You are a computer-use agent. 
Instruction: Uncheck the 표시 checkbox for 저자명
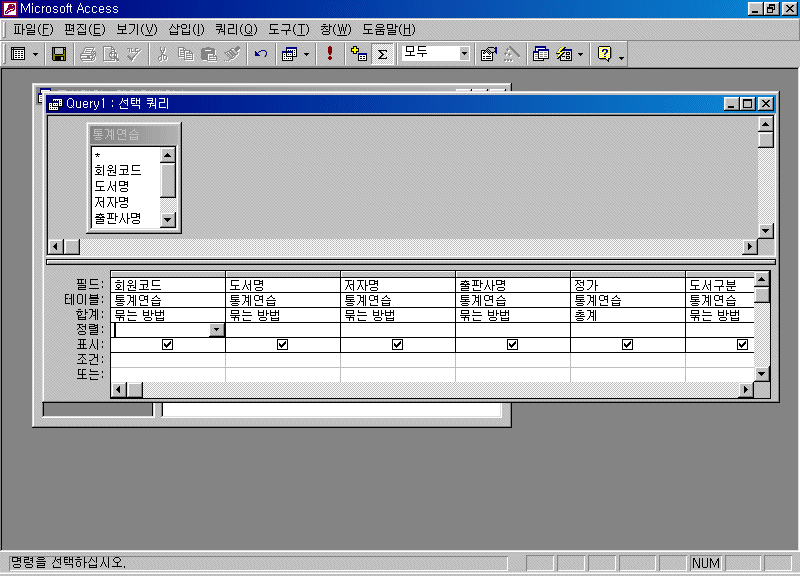[x=397, y=345]
